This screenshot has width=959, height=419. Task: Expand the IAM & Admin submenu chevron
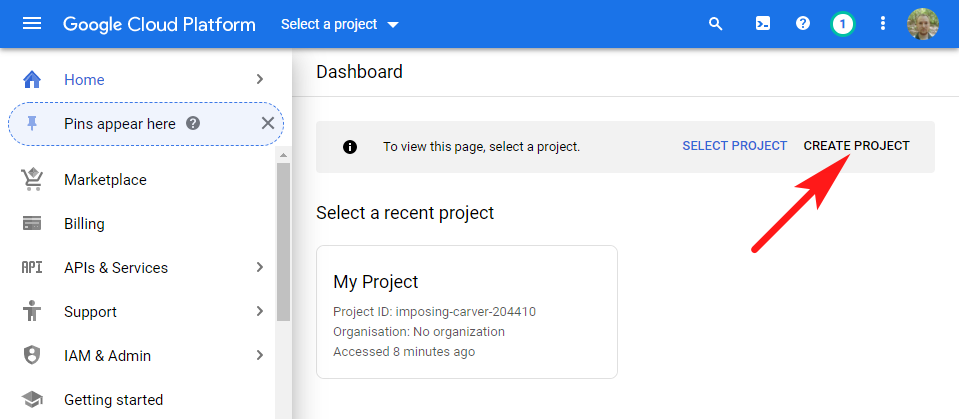(x=260, y=355)
